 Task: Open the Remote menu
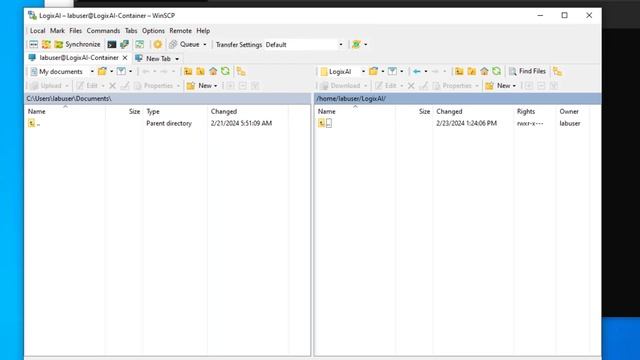point(180,31)
